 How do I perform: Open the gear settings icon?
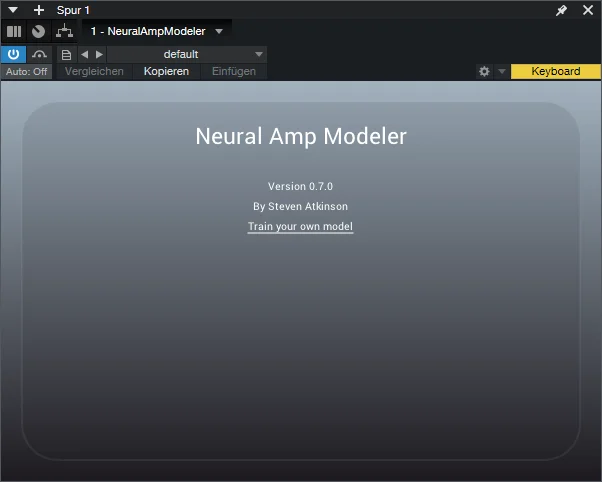pos(485,71)
